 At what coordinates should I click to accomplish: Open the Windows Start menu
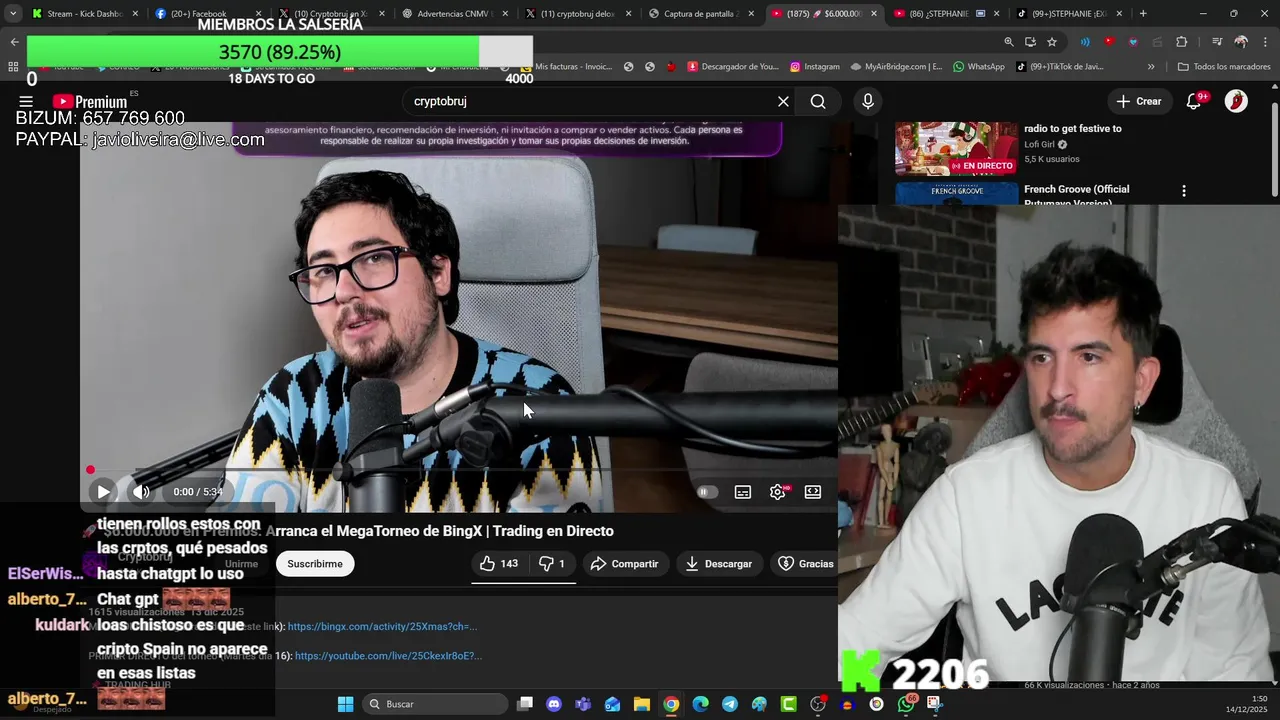[345, 704]
